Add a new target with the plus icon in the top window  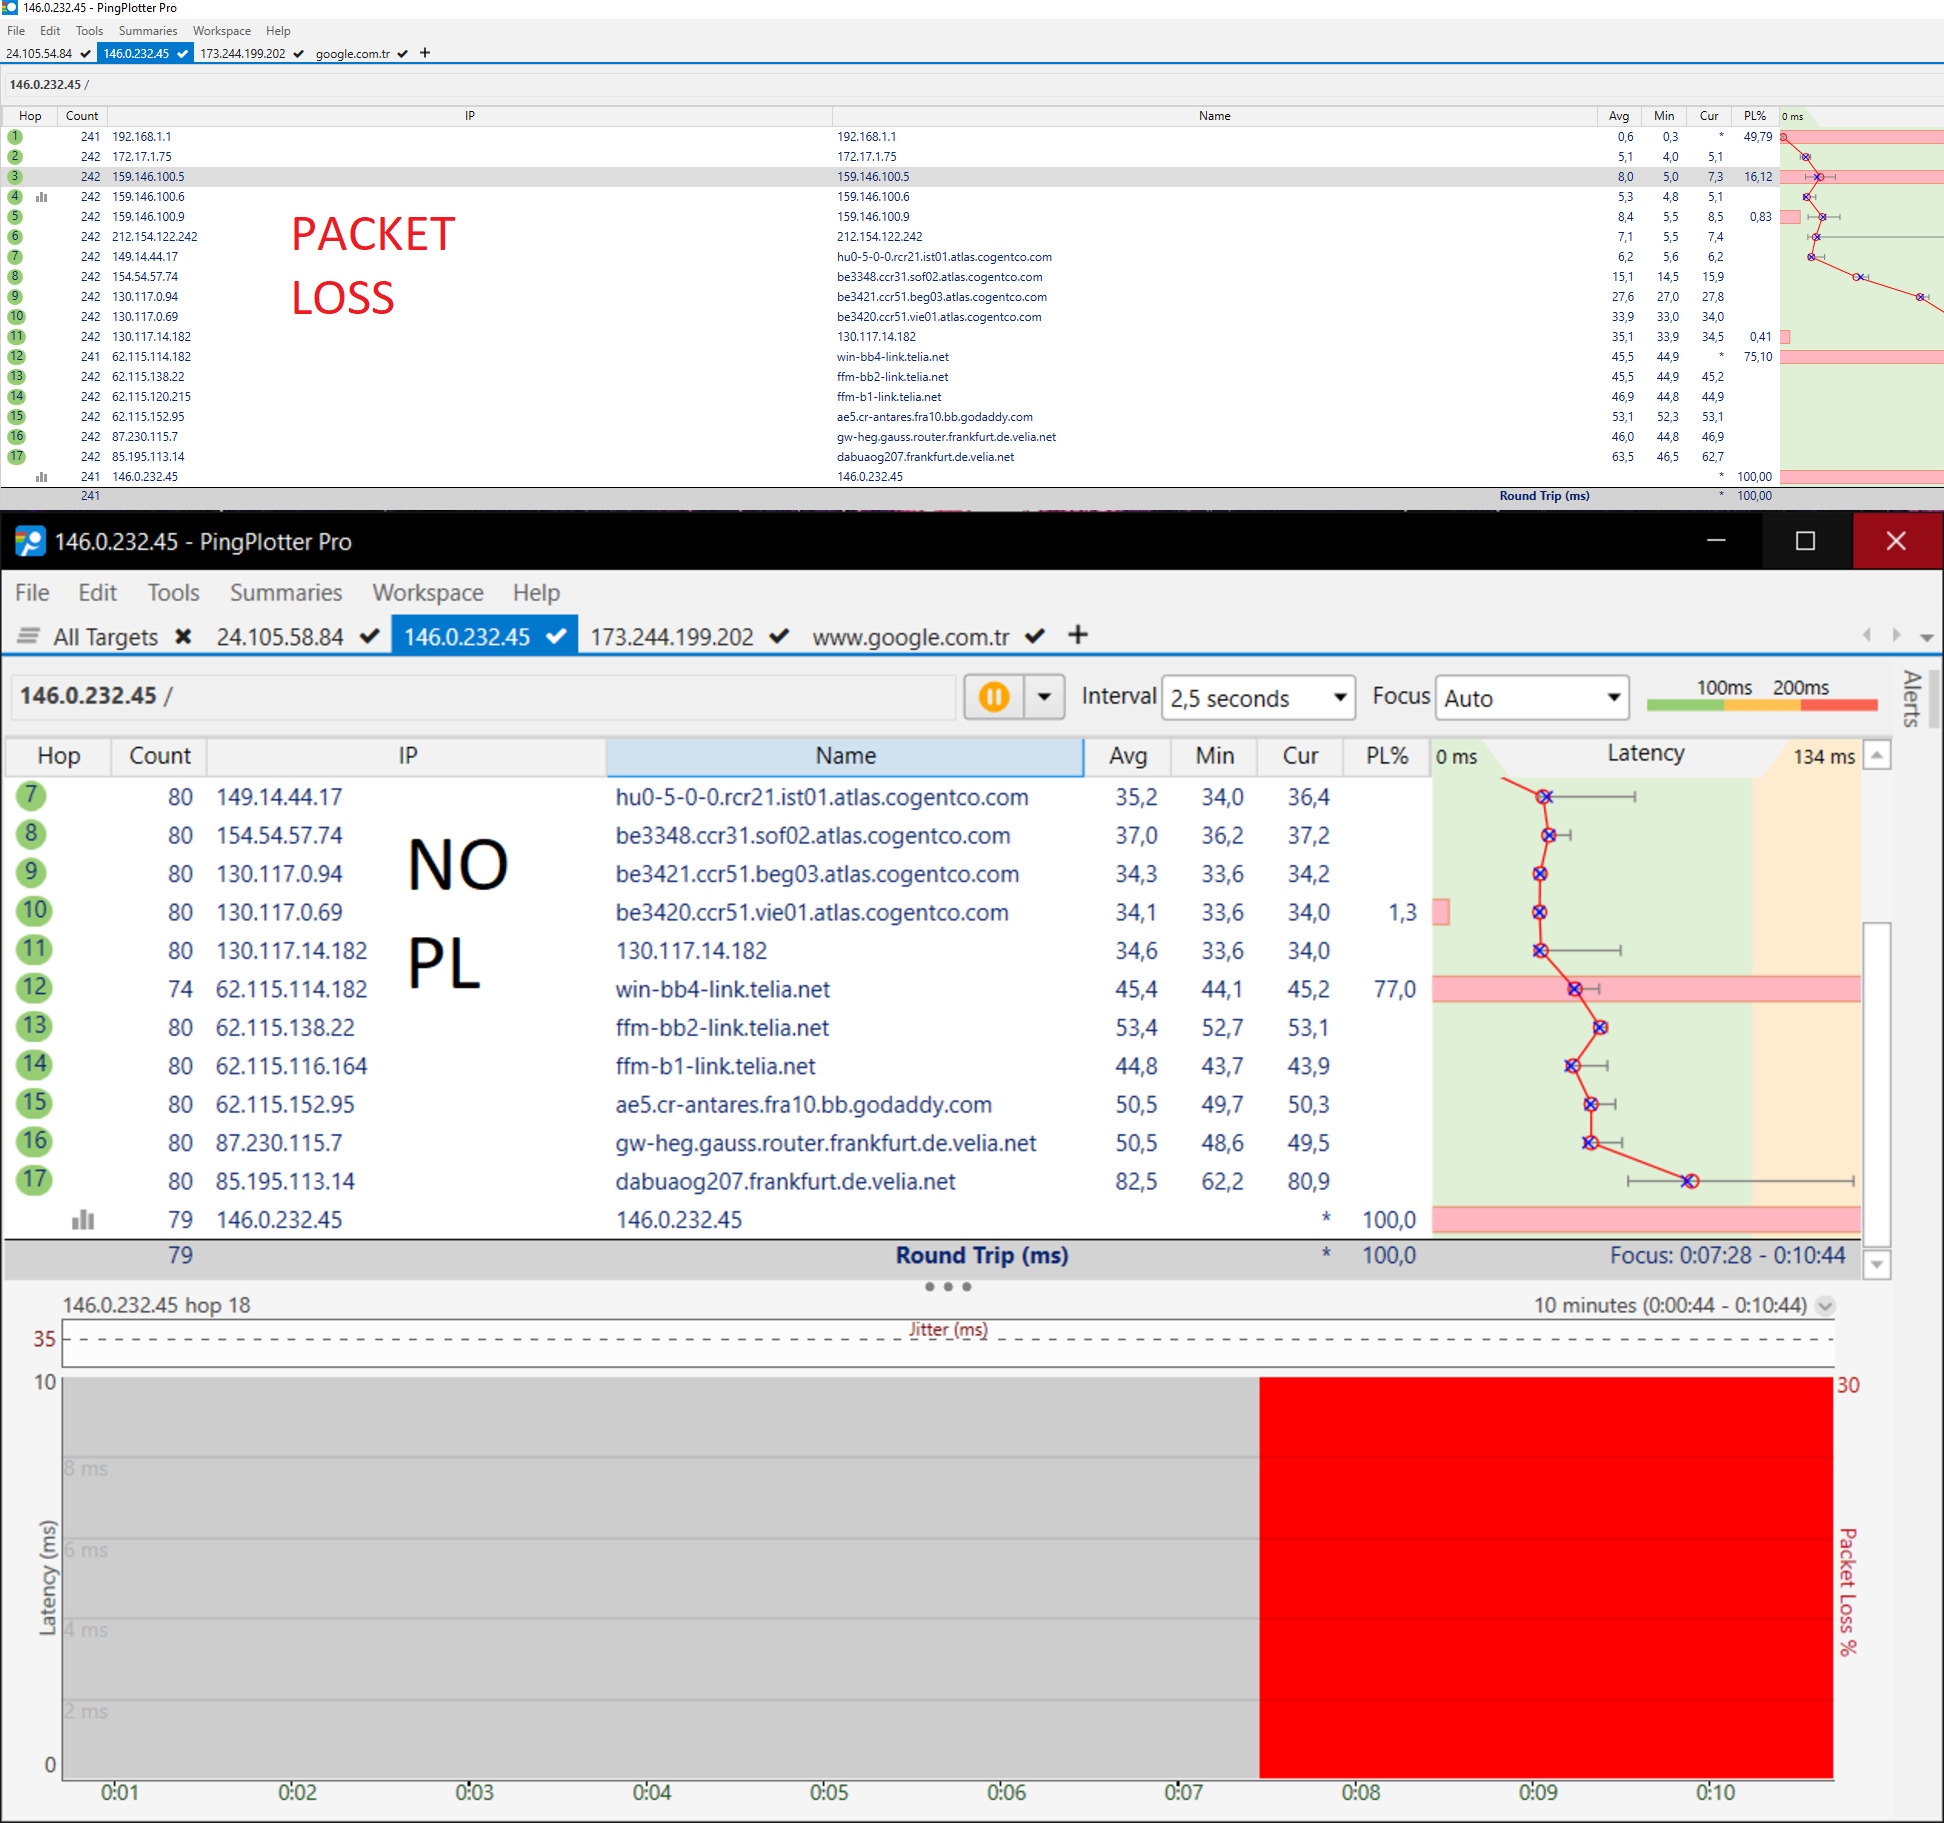point(425,53)
